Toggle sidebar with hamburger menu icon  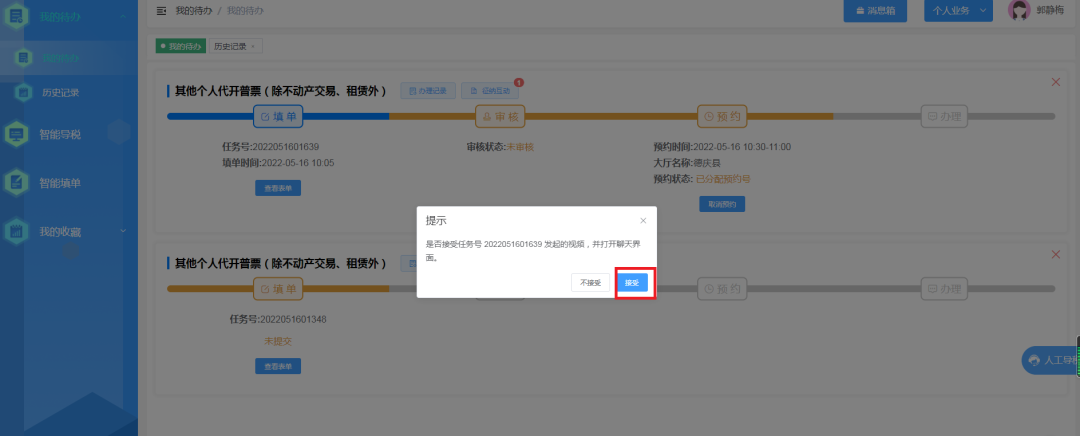pos(162,11)
